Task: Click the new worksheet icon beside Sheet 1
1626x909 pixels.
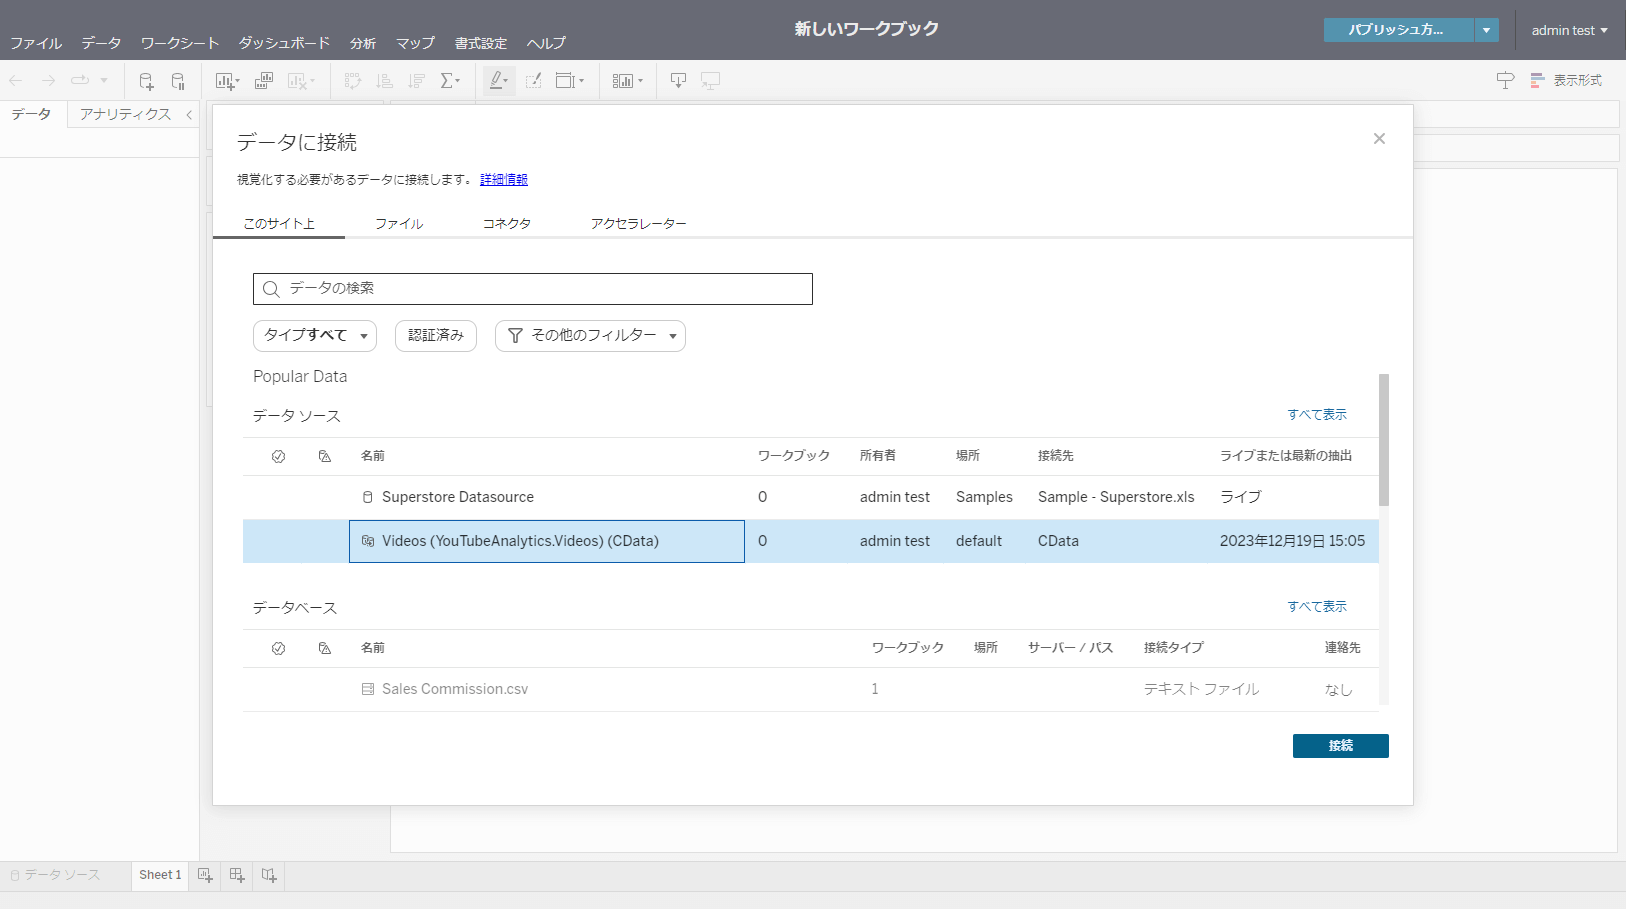Action: (x=205, y=875)
